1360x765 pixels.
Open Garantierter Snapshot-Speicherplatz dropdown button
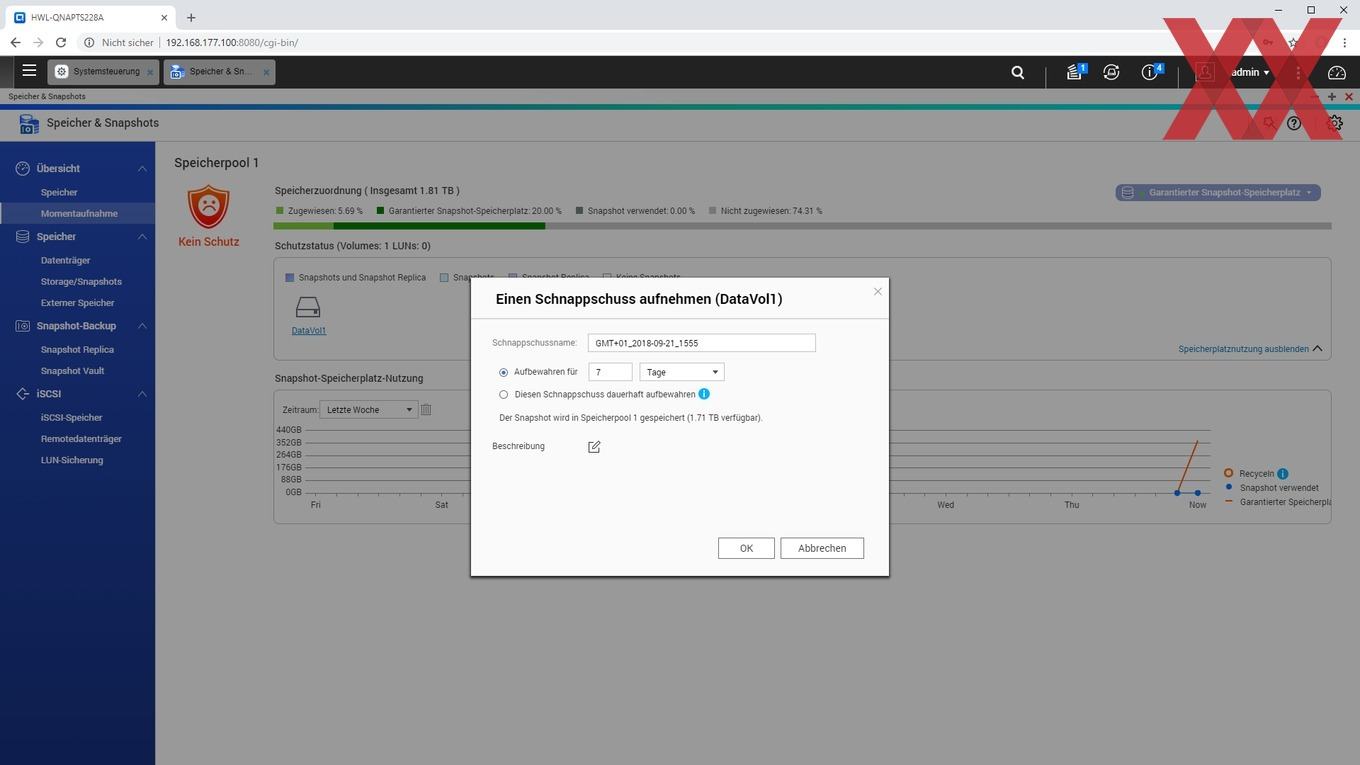pyautogui.click(x=1218, y=192)
